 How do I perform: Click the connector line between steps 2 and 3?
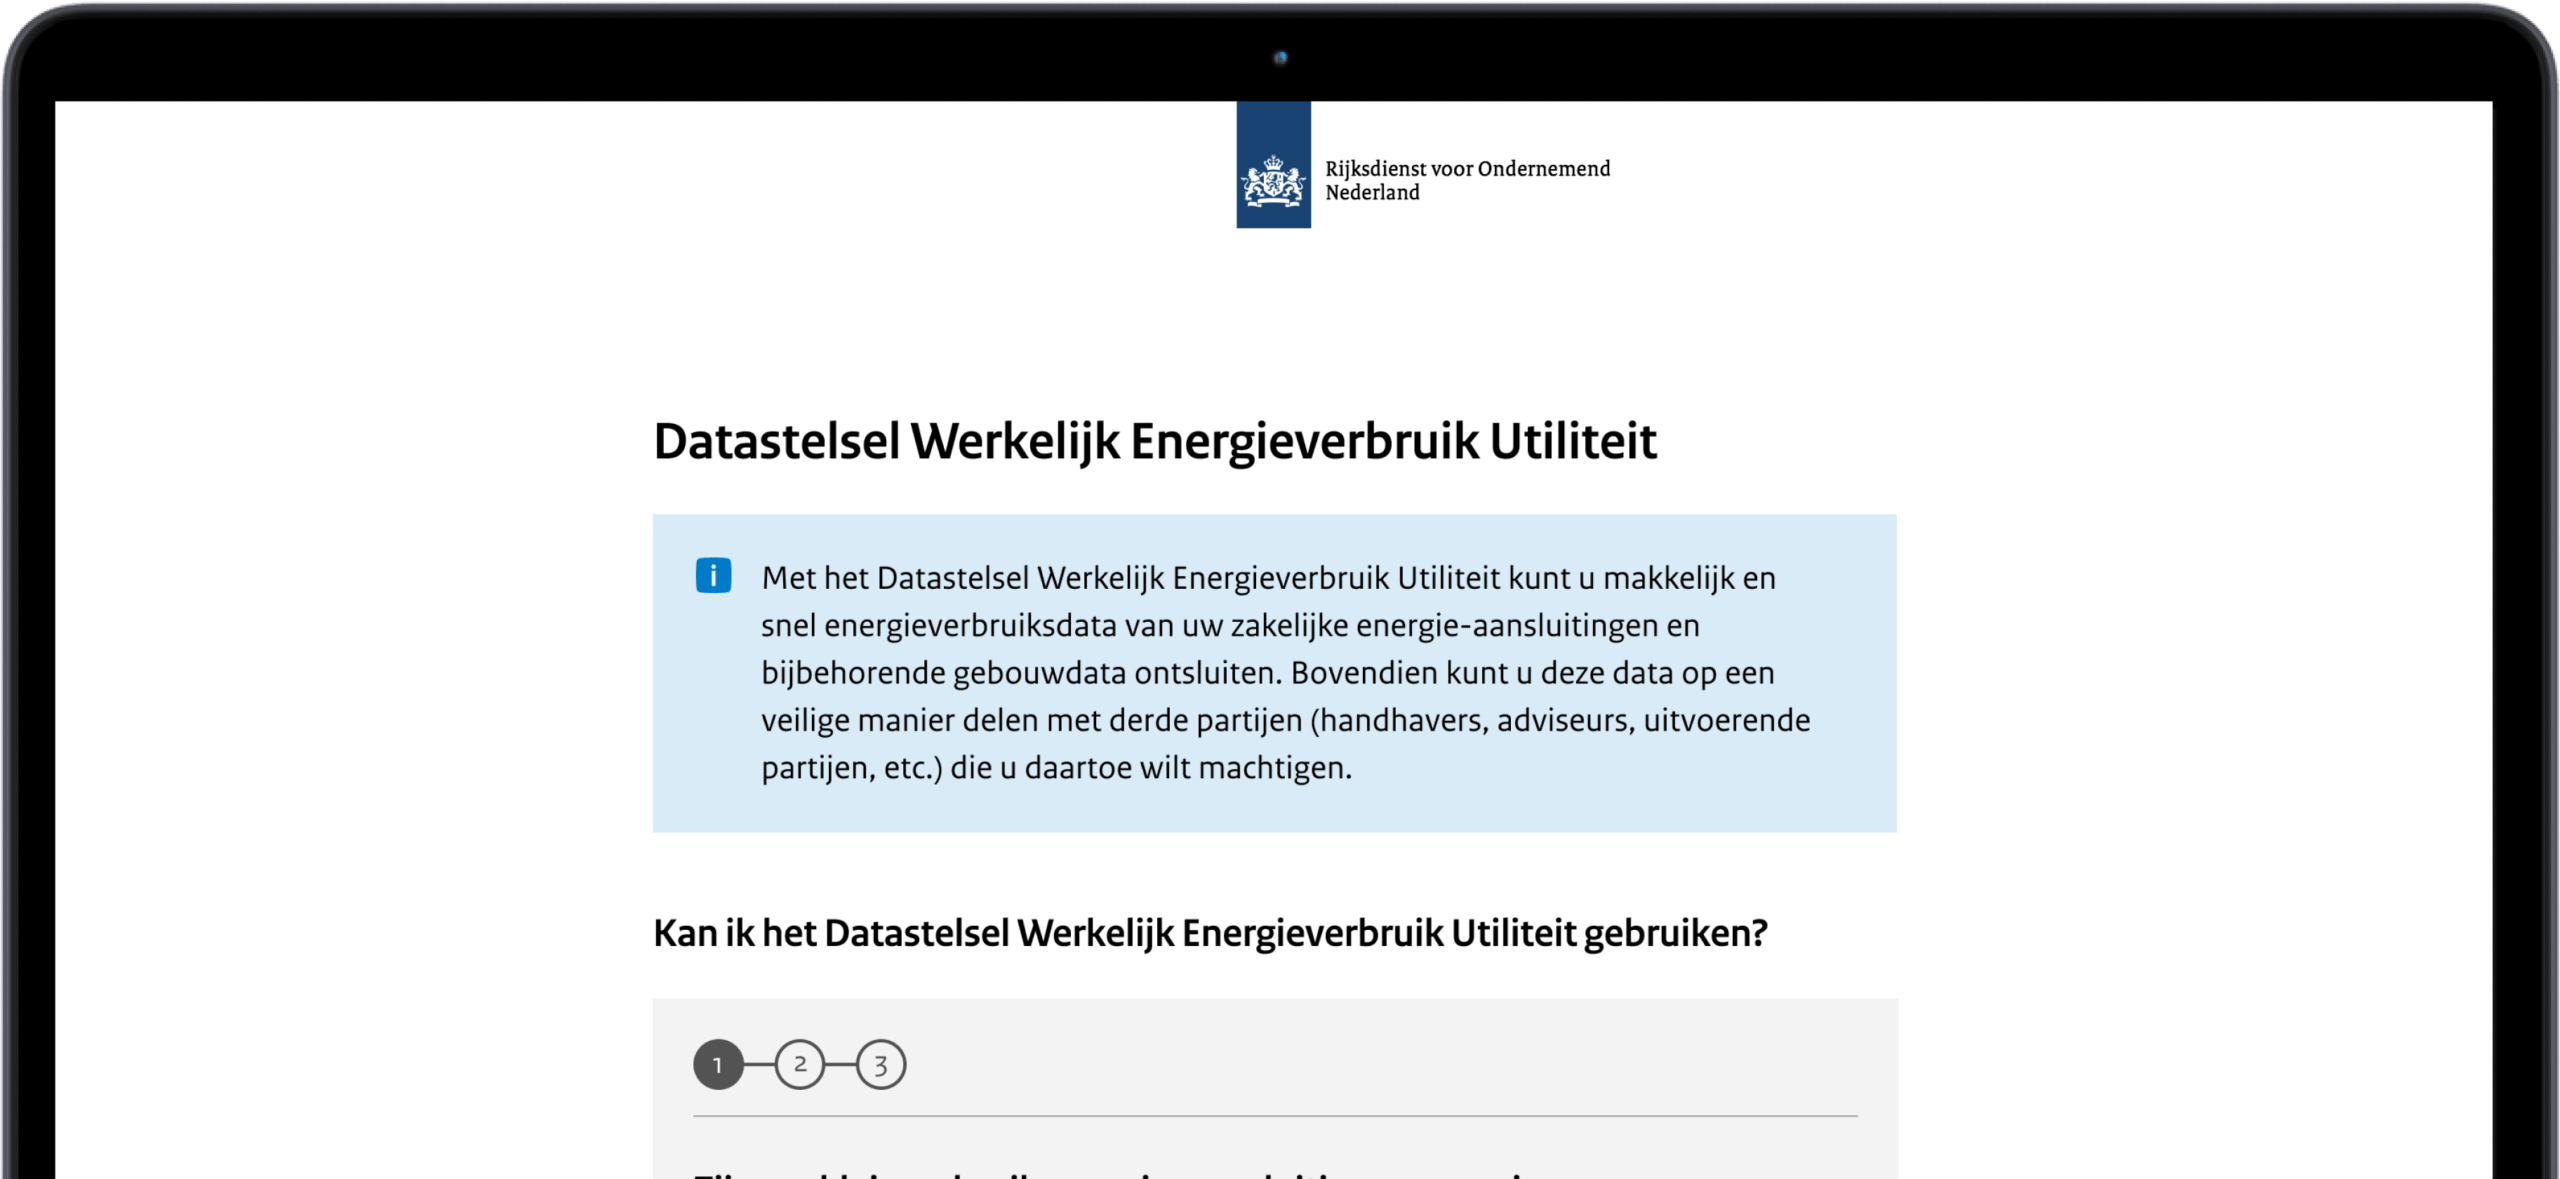point(840,1064)
